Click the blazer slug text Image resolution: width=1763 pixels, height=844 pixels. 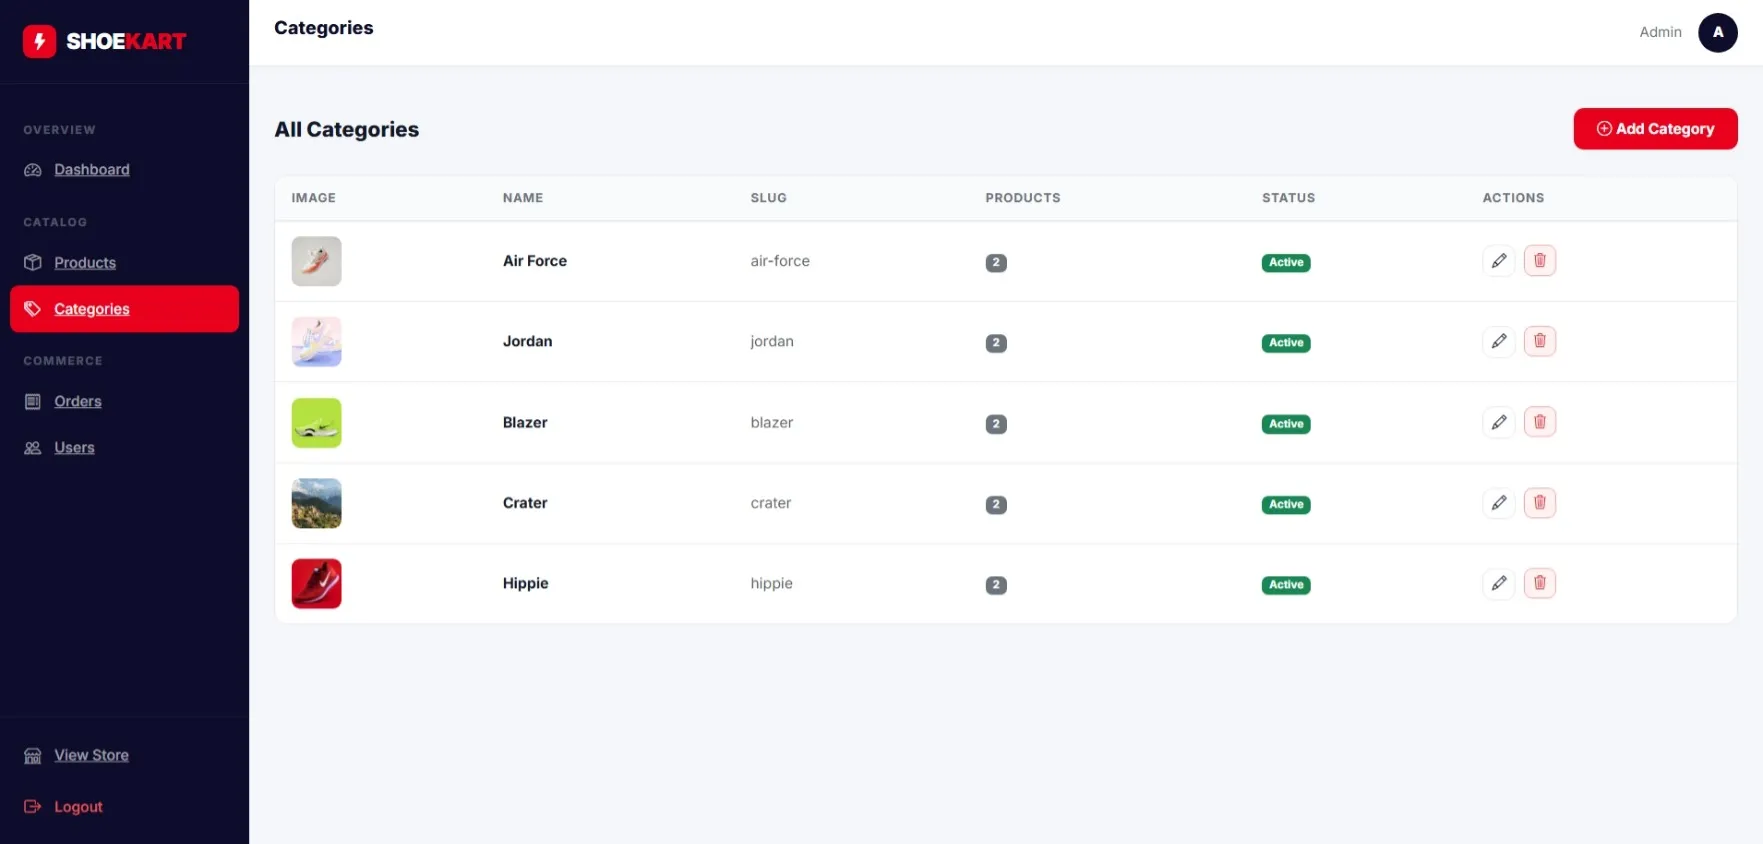coord(772,422)
